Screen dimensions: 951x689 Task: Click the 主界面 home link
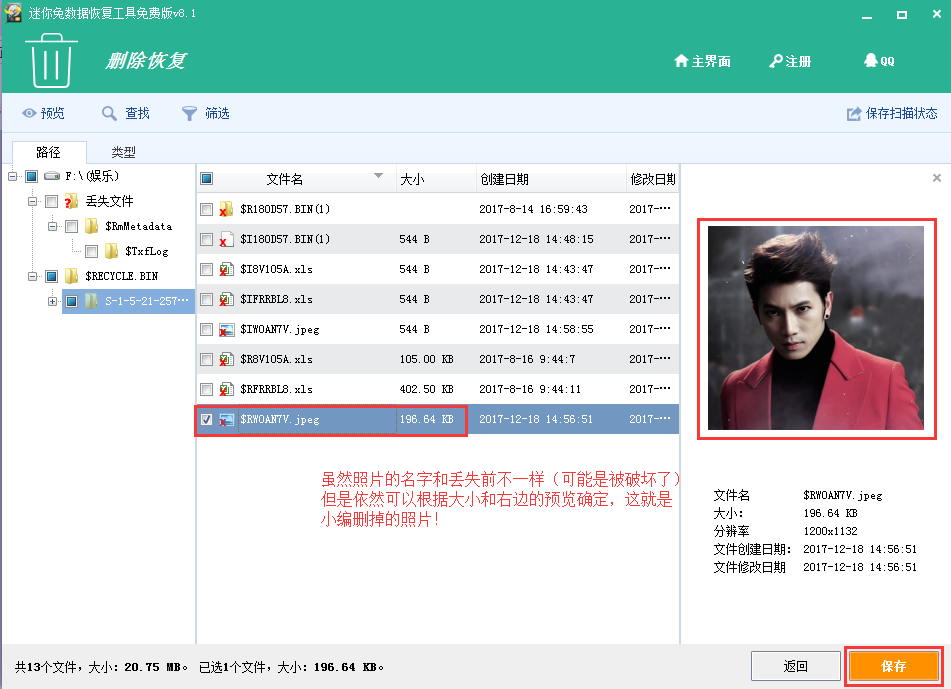(x=702, y=61)
